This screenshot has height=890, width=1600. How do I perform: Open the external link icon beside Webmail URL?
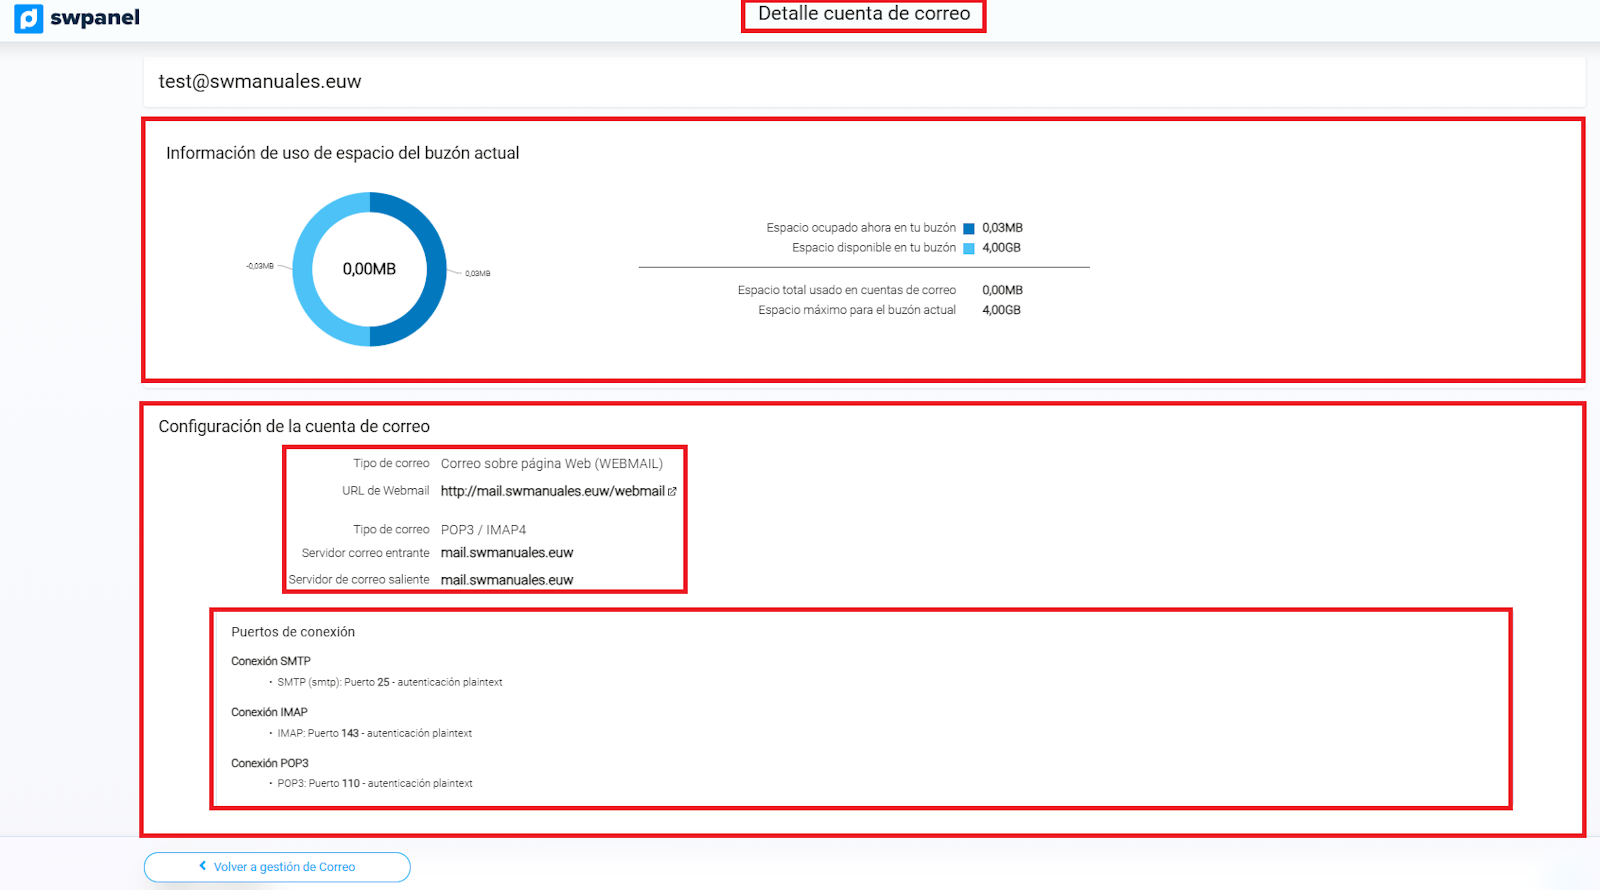(672, 491)
